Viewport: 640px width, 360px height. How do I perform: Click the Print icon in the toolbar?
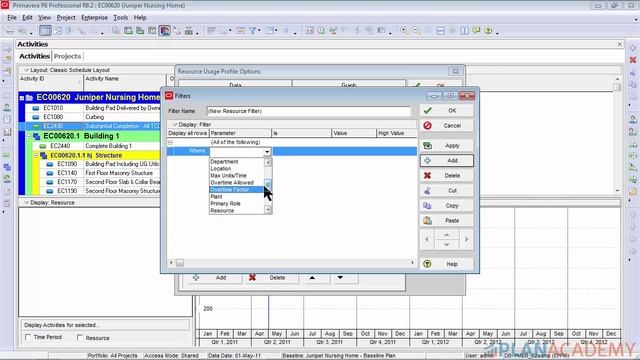pos(10,31)
